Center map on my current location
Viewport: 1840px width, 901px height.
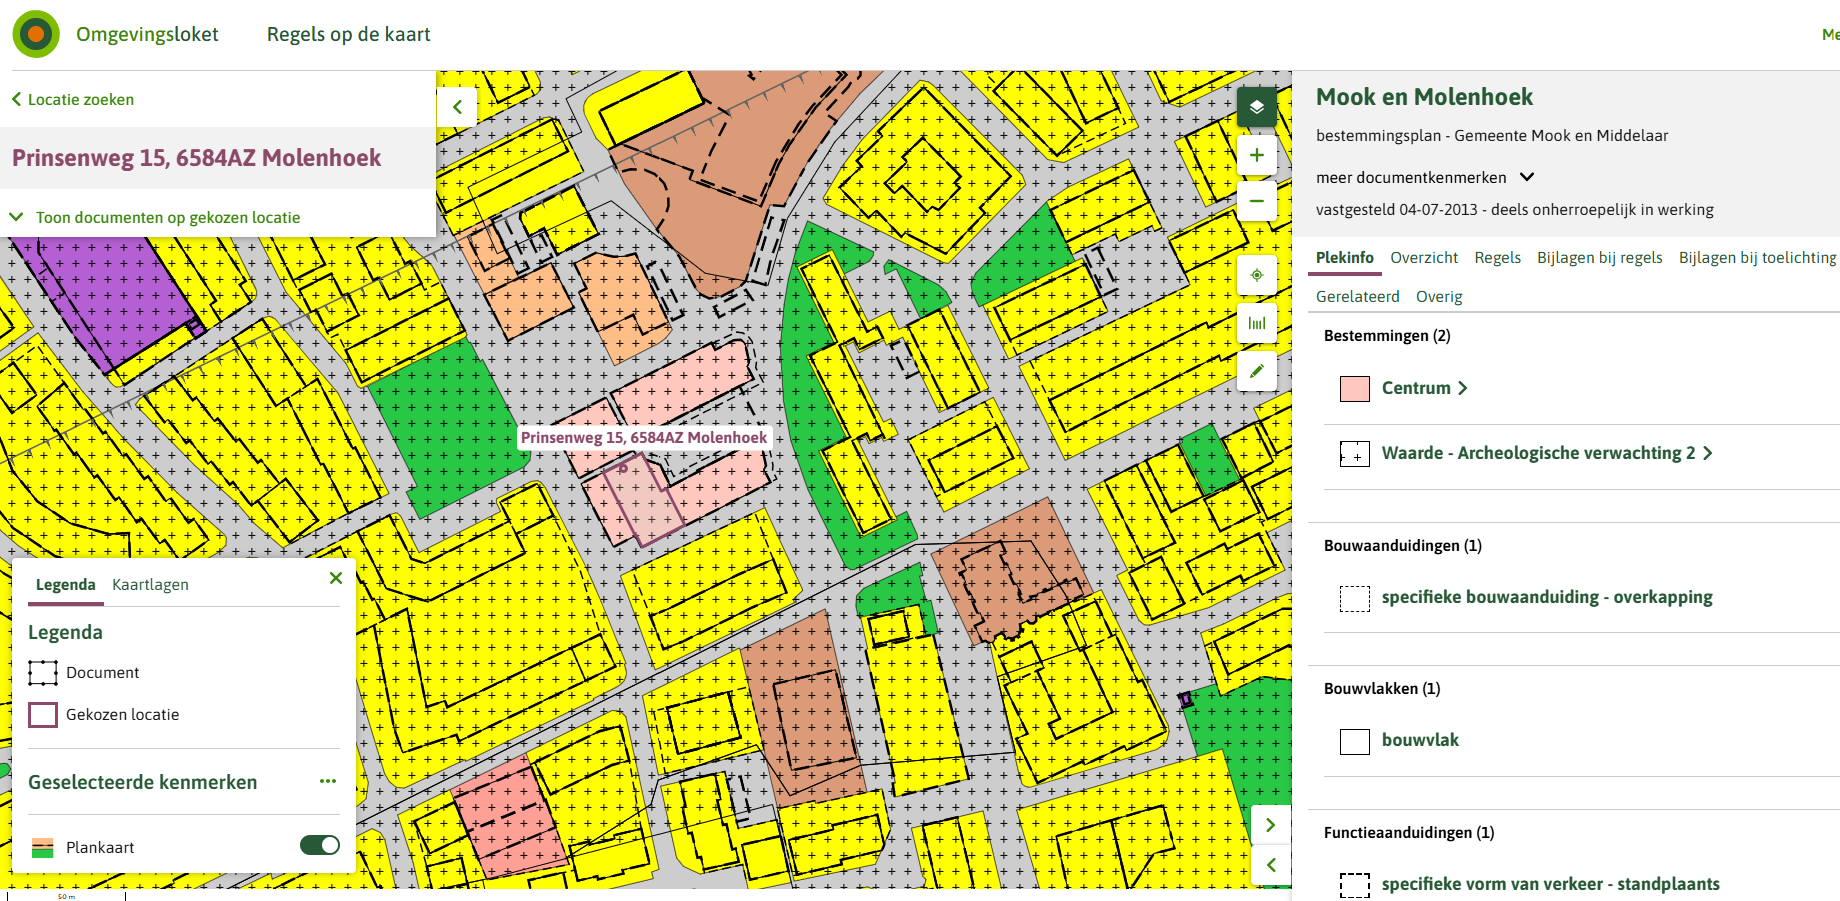pos(1257,275)
